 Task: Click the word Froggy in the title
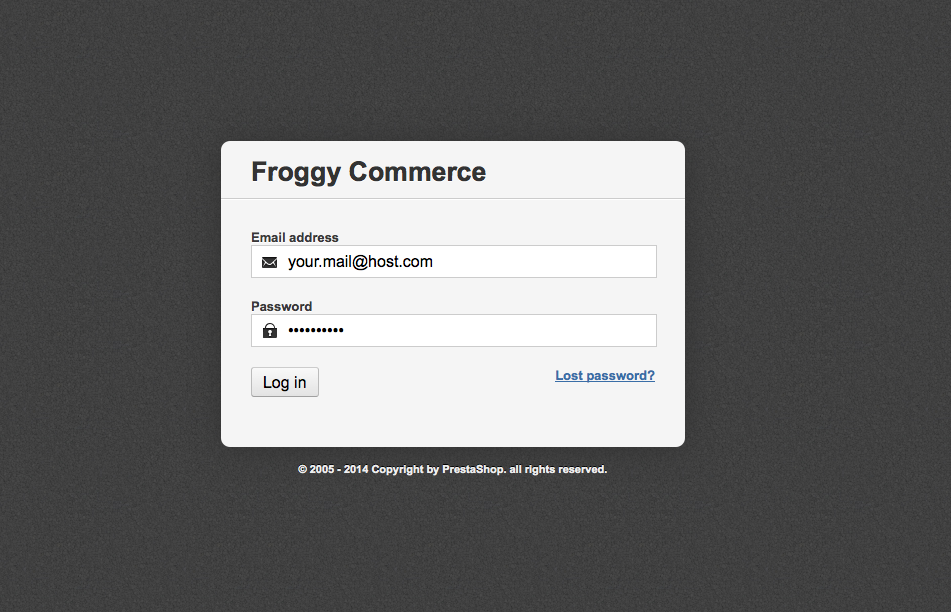[x=296, y=172]
